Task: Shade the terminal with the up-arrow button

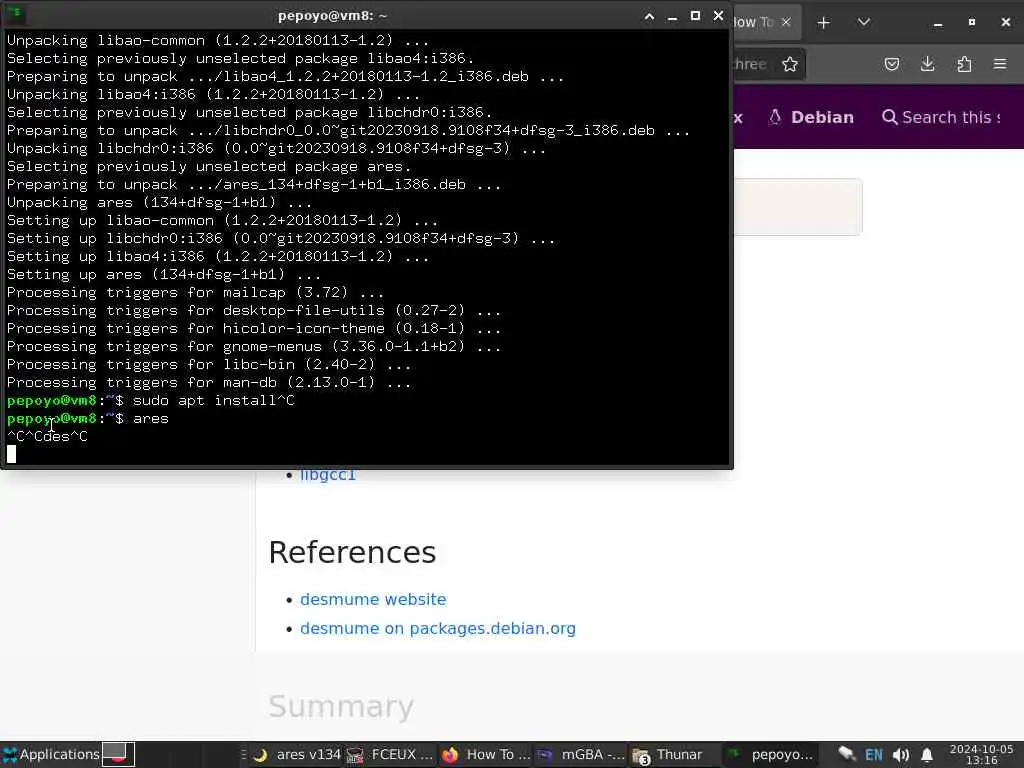Action: point(649,16)
